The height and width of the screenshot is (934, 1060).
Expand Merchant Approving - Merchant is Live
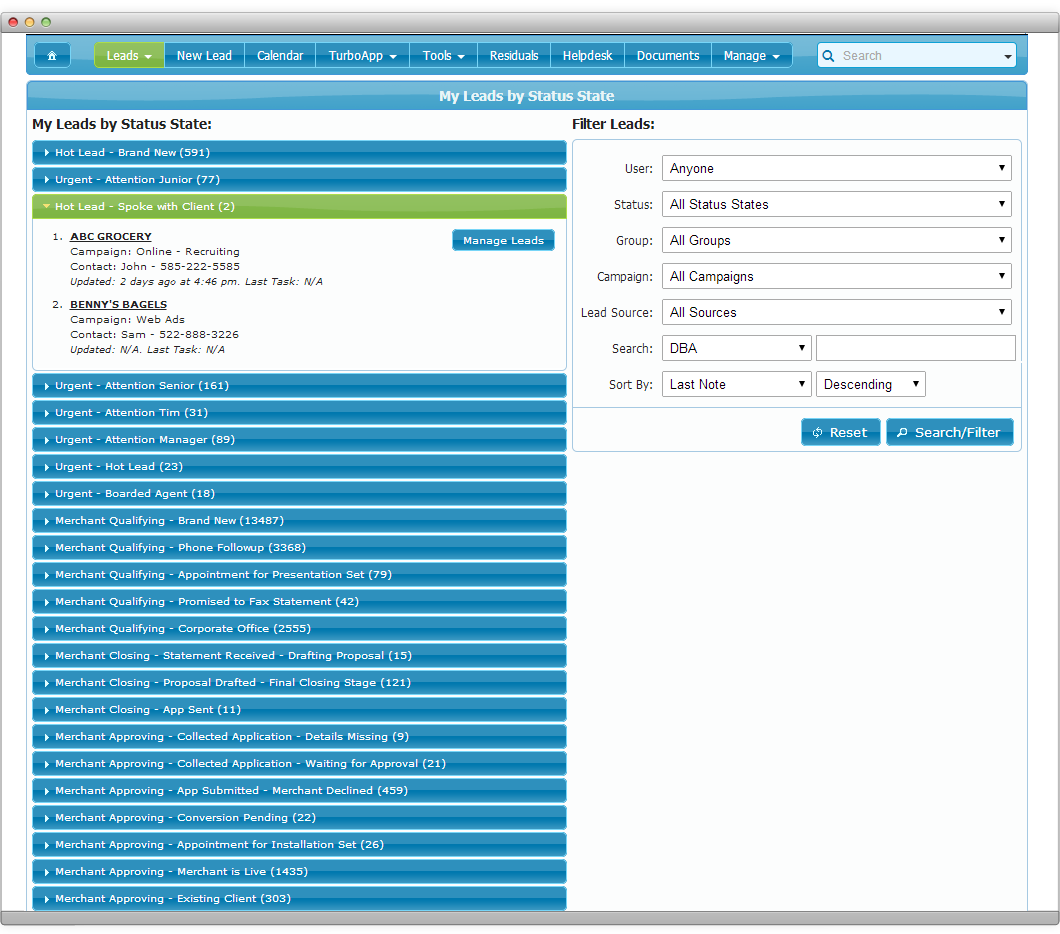coord(299,872)
